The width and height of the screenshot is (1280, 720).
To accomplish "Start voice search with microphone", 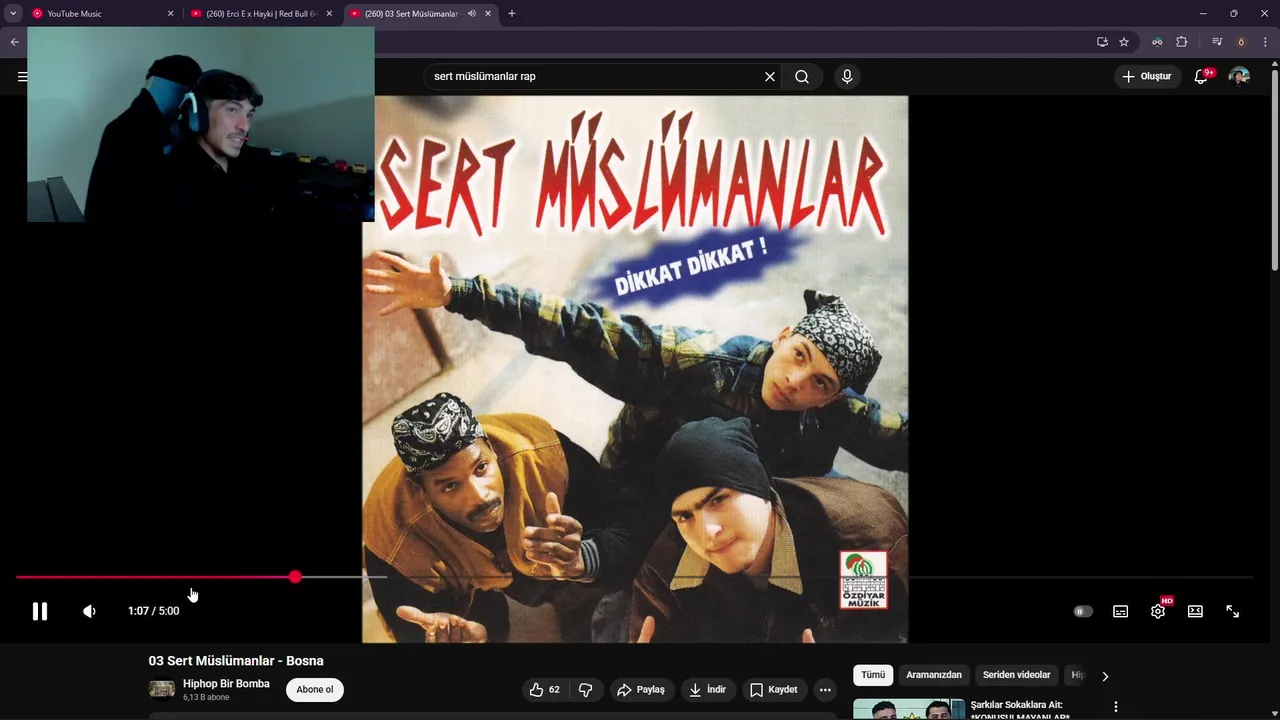I will click(x=847, y=76).
